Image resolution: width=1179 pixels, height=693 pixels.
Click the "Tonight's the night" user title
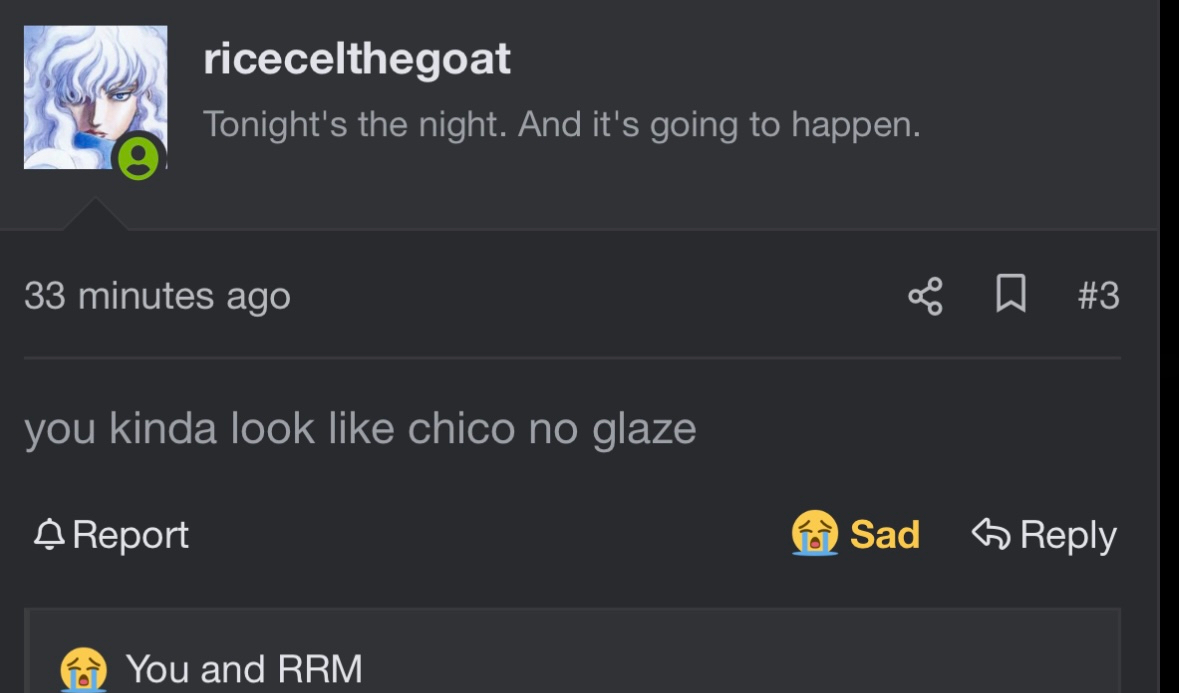[x=561, y=125]
